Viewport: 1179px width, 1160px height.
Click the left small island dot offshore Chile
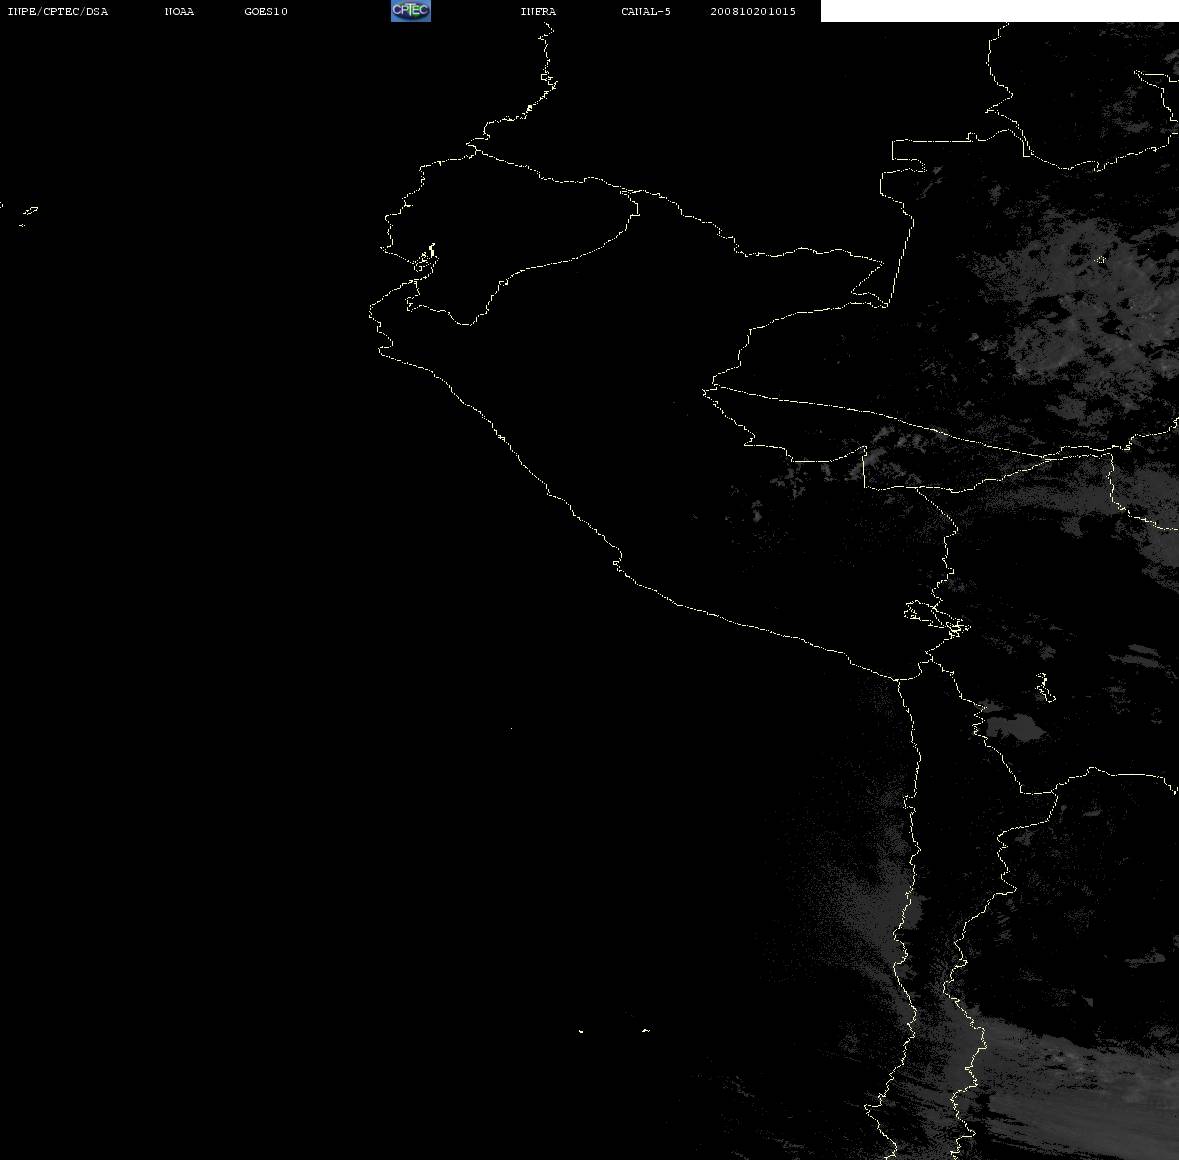[581, 1031]
